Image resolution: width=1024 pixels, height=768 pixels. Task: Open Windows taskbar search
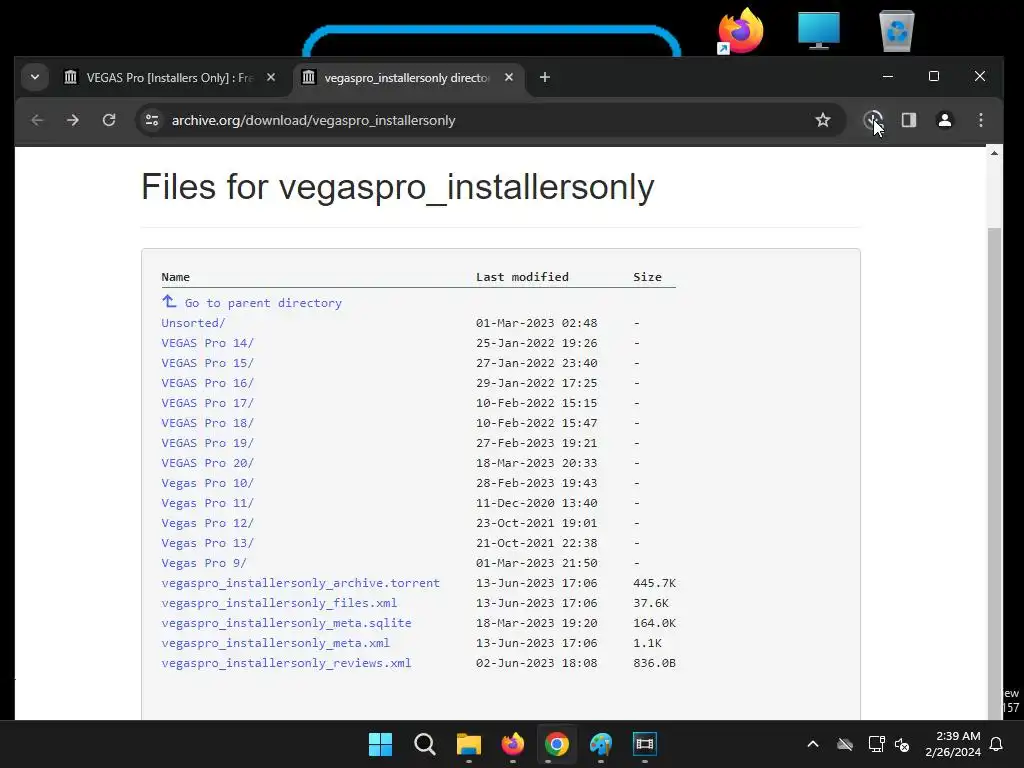pyautogui.click(x=424, y=744)
